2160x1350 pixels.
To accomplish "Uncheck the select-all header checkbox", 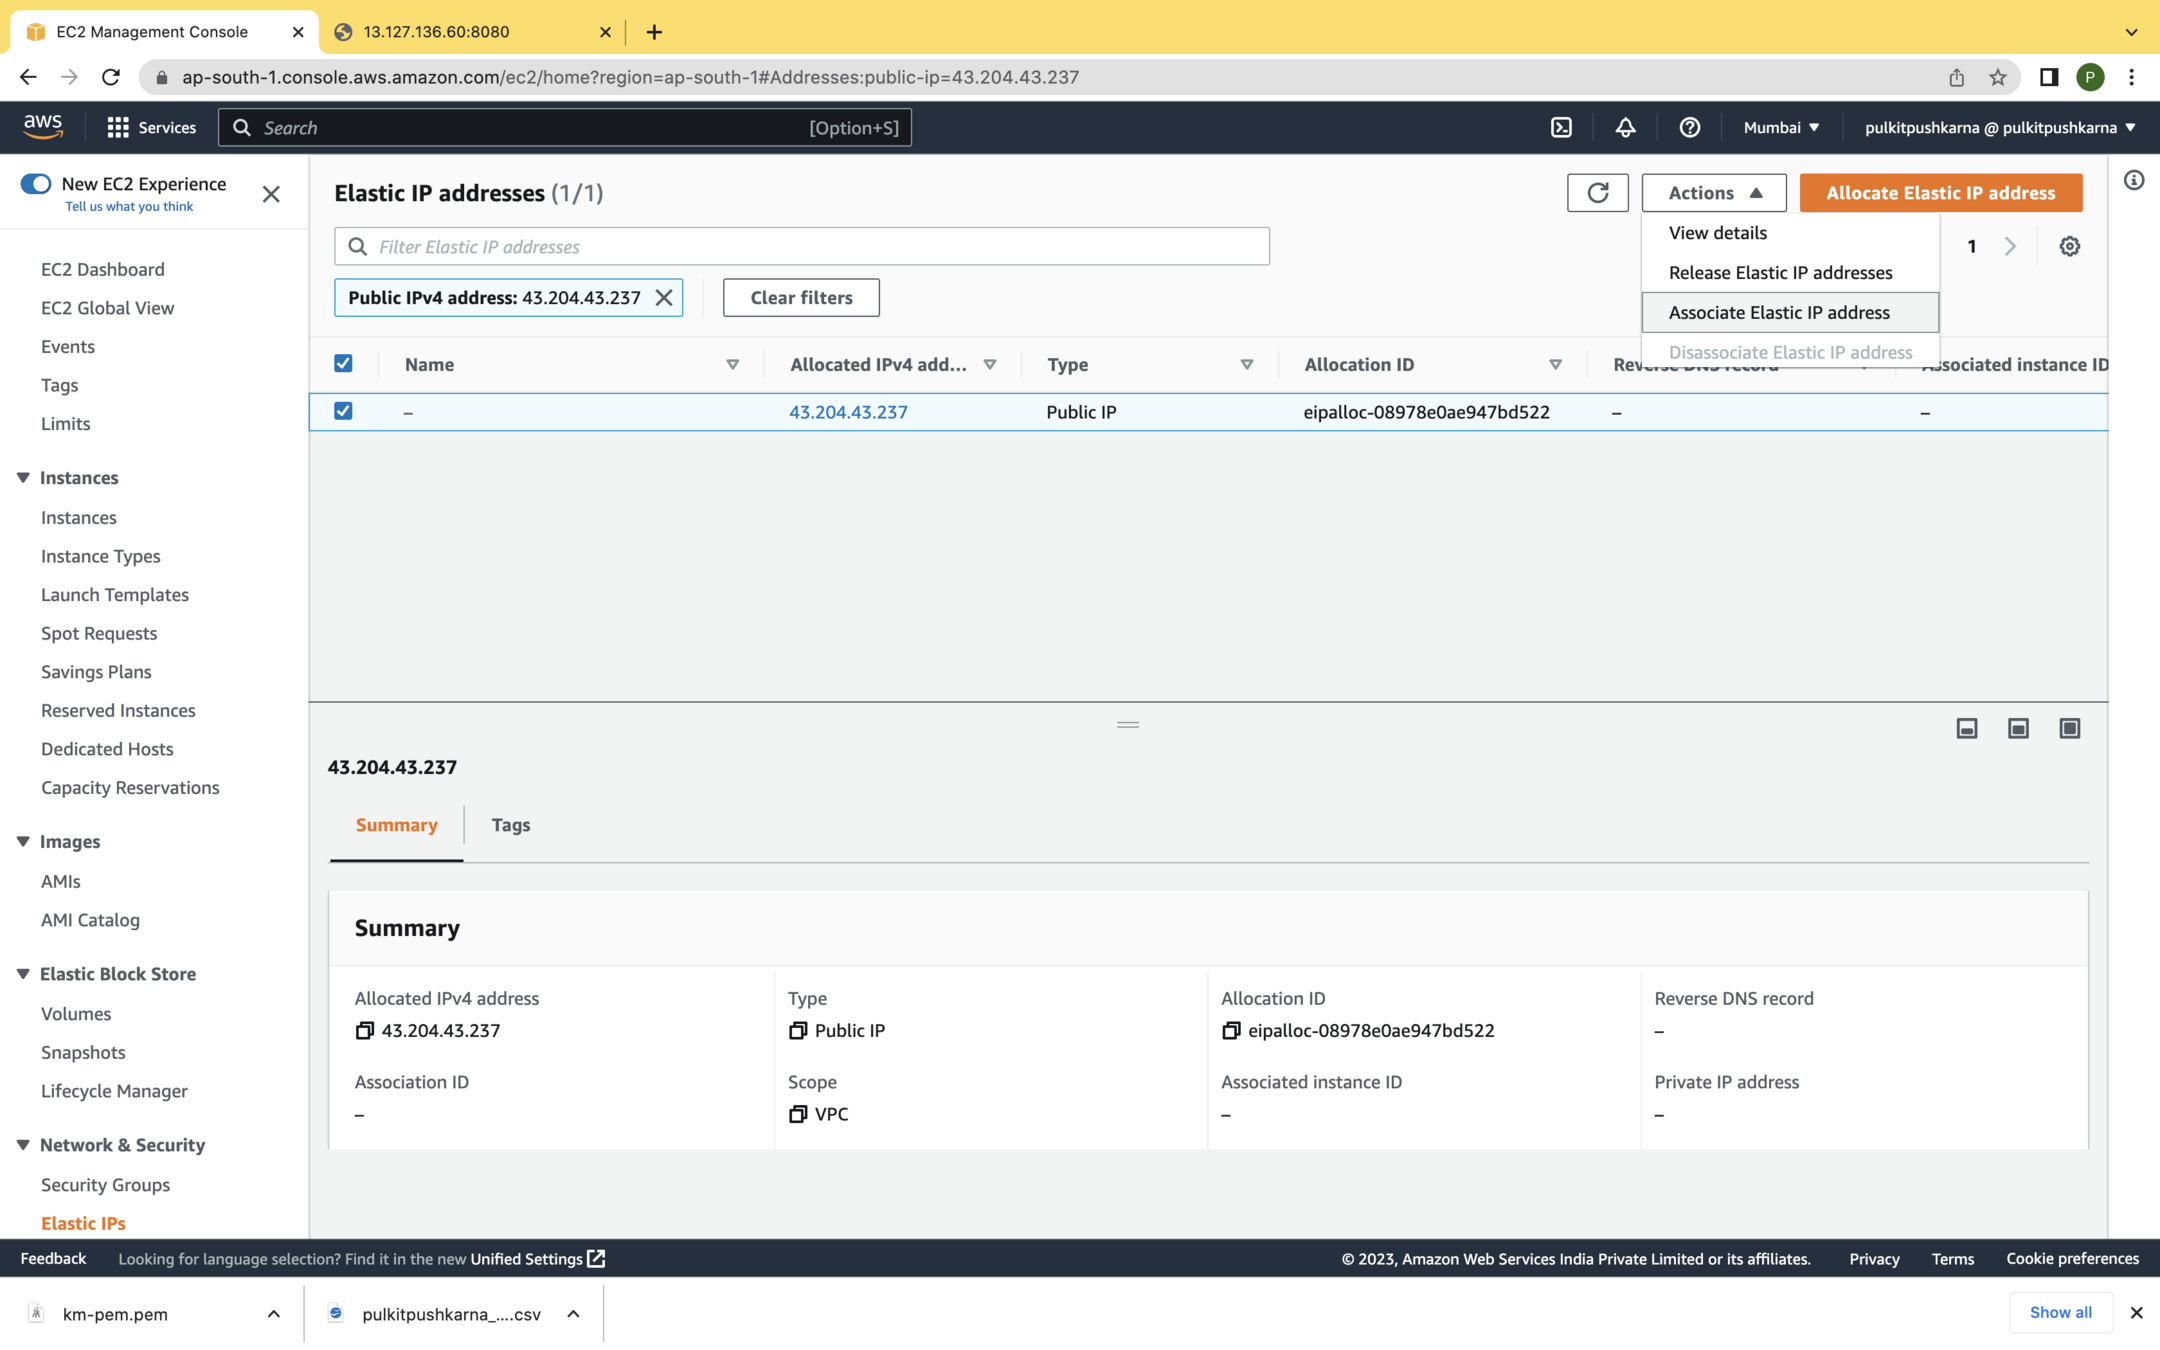I will click(x=343, y=363).
